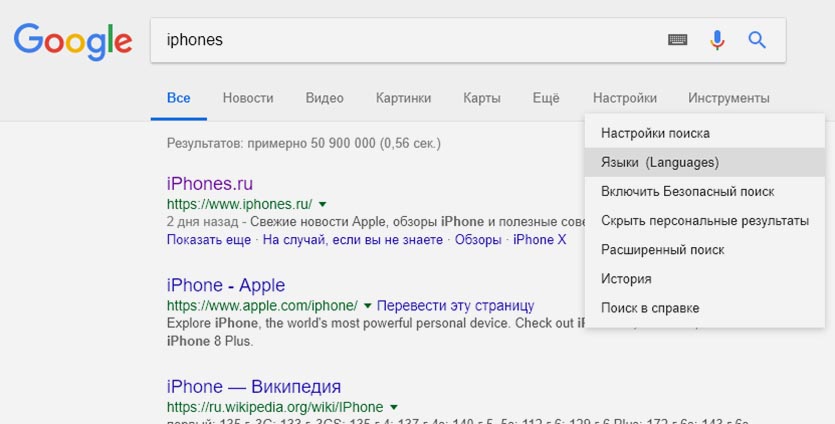Click the https://www.iphones.ru/ green URL

pos(240,205)
